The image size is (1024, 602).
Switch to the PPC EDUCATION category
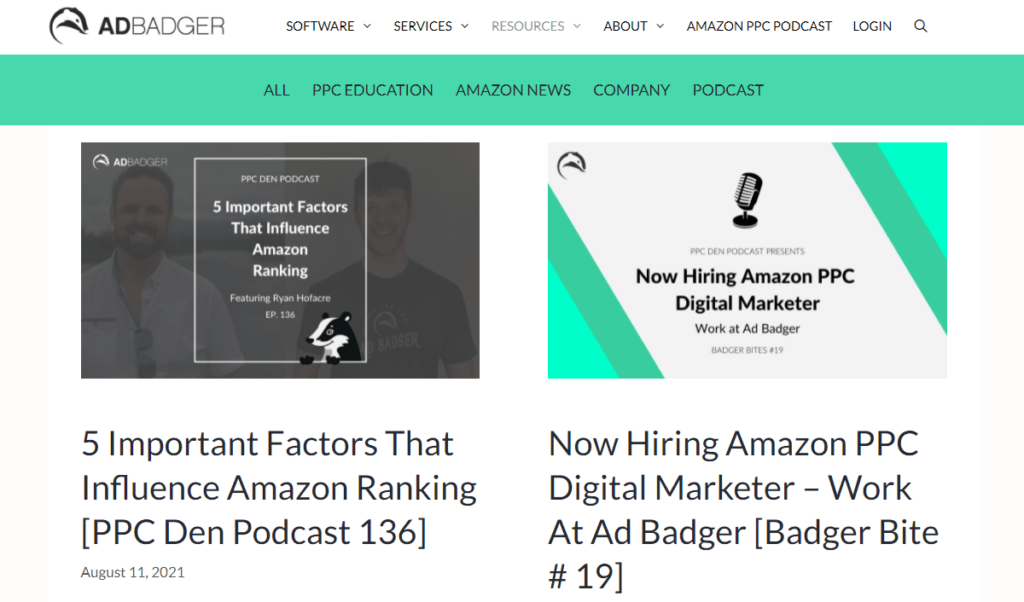click(x=372, y=90)
